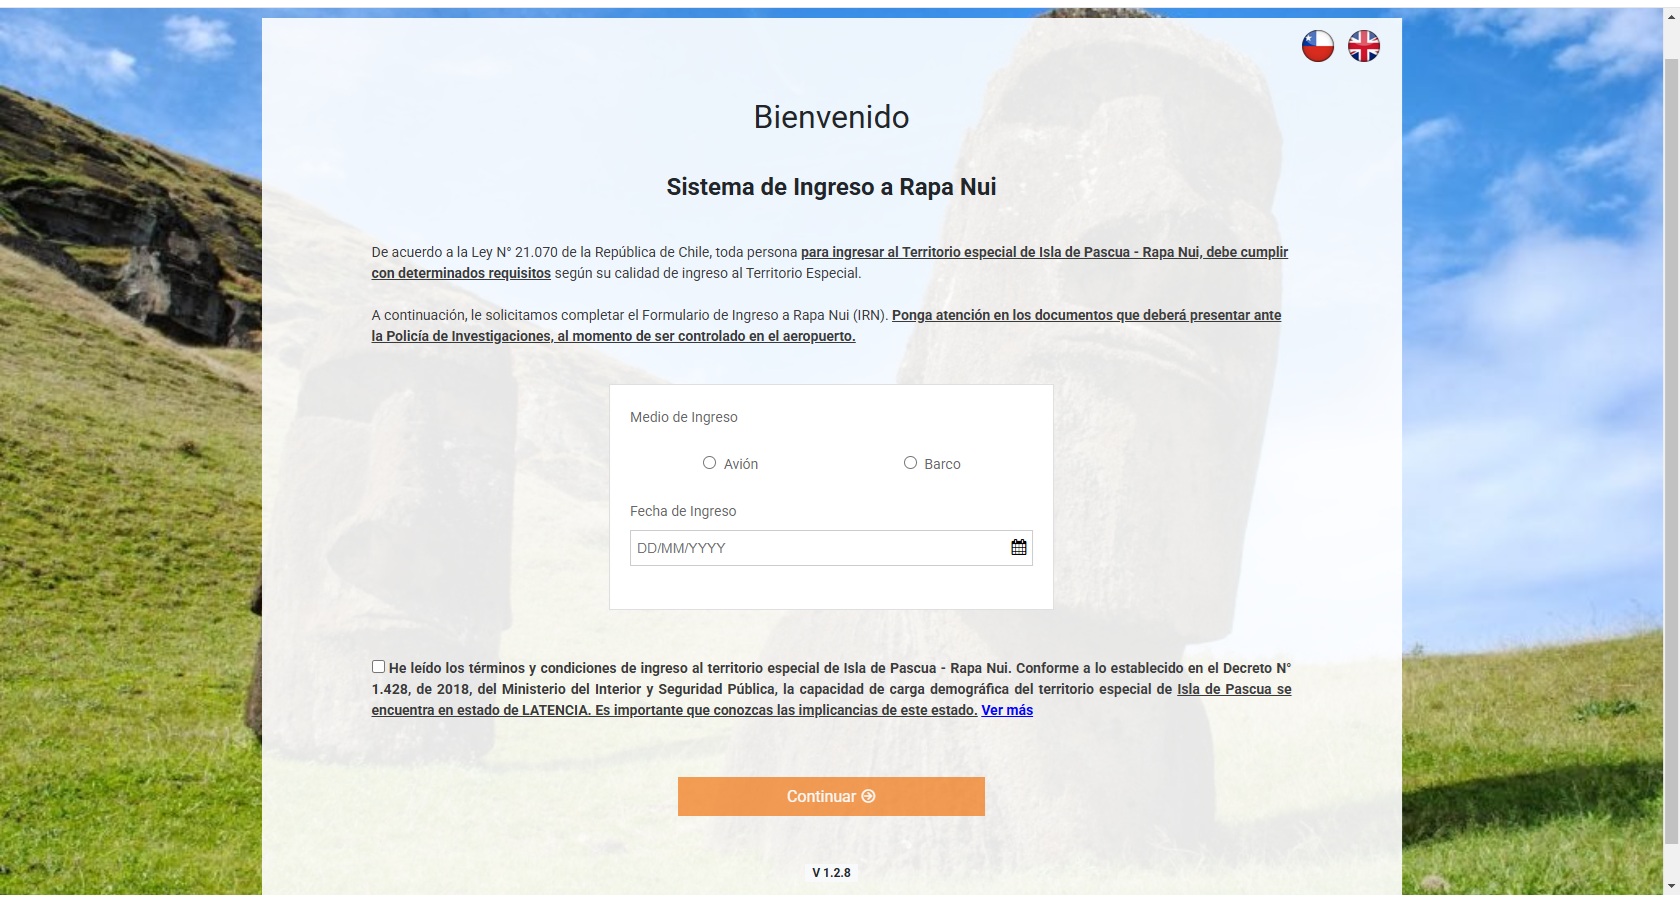Click the 'Sistema de Ingreso a Rapa Nui' title
This screenshot has width=1680, height=904.
831,187
